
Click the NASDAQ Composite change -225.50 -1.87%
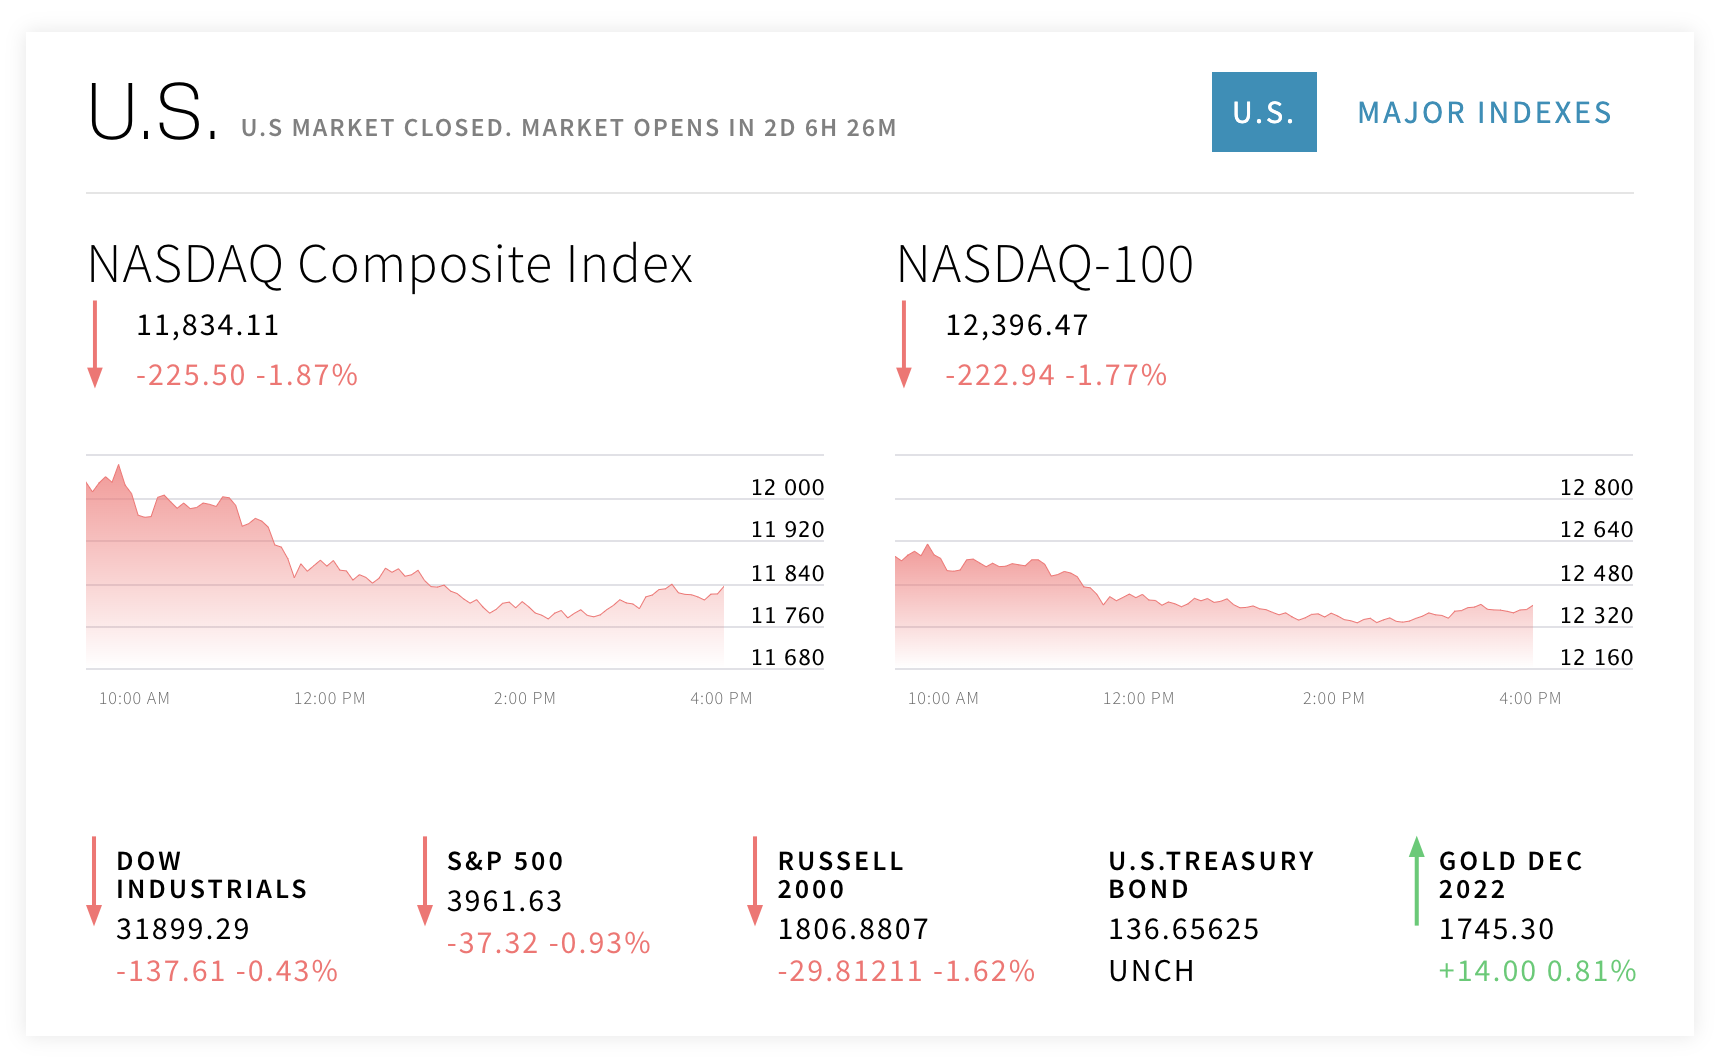pyautogui.click(x=247, y=375)
